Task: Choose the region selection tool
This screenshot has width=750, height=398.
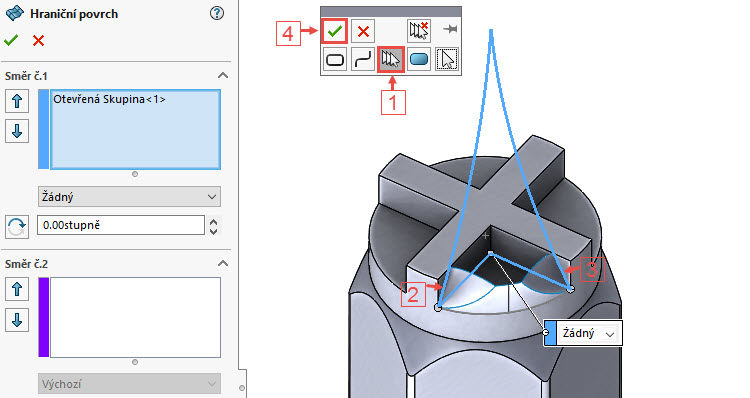Action: click(419, 60)
